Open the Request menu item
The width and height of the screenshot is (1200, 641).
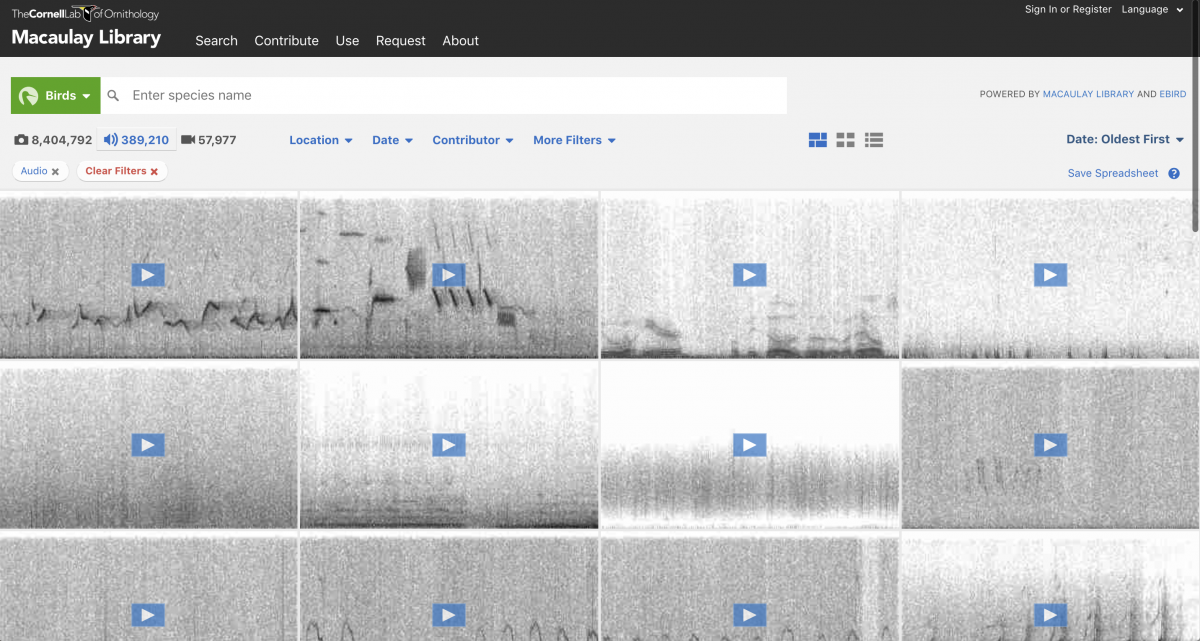pyautogui.click(x=400, y=41)
